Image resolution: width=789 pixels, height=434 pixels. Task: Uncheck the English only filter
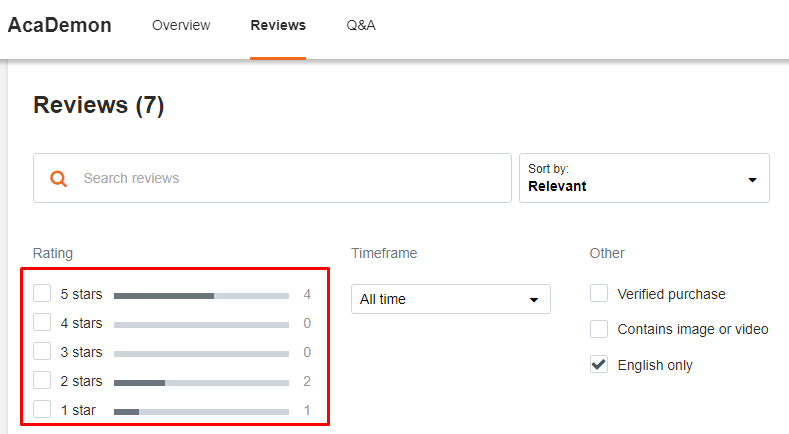[599, 365]
